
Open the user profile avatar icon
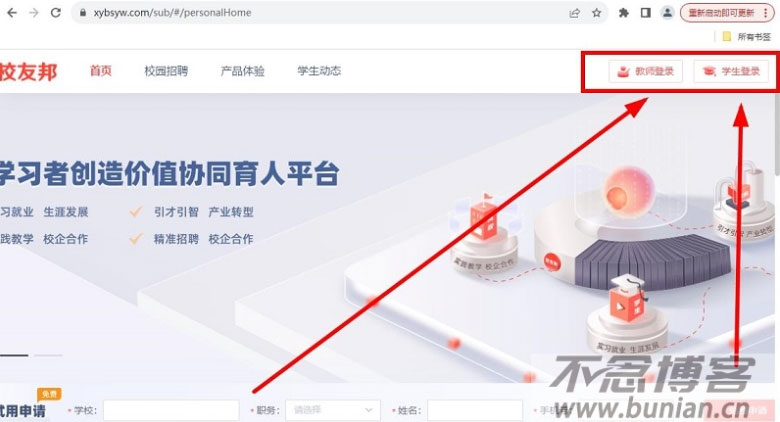pos(667,13)
